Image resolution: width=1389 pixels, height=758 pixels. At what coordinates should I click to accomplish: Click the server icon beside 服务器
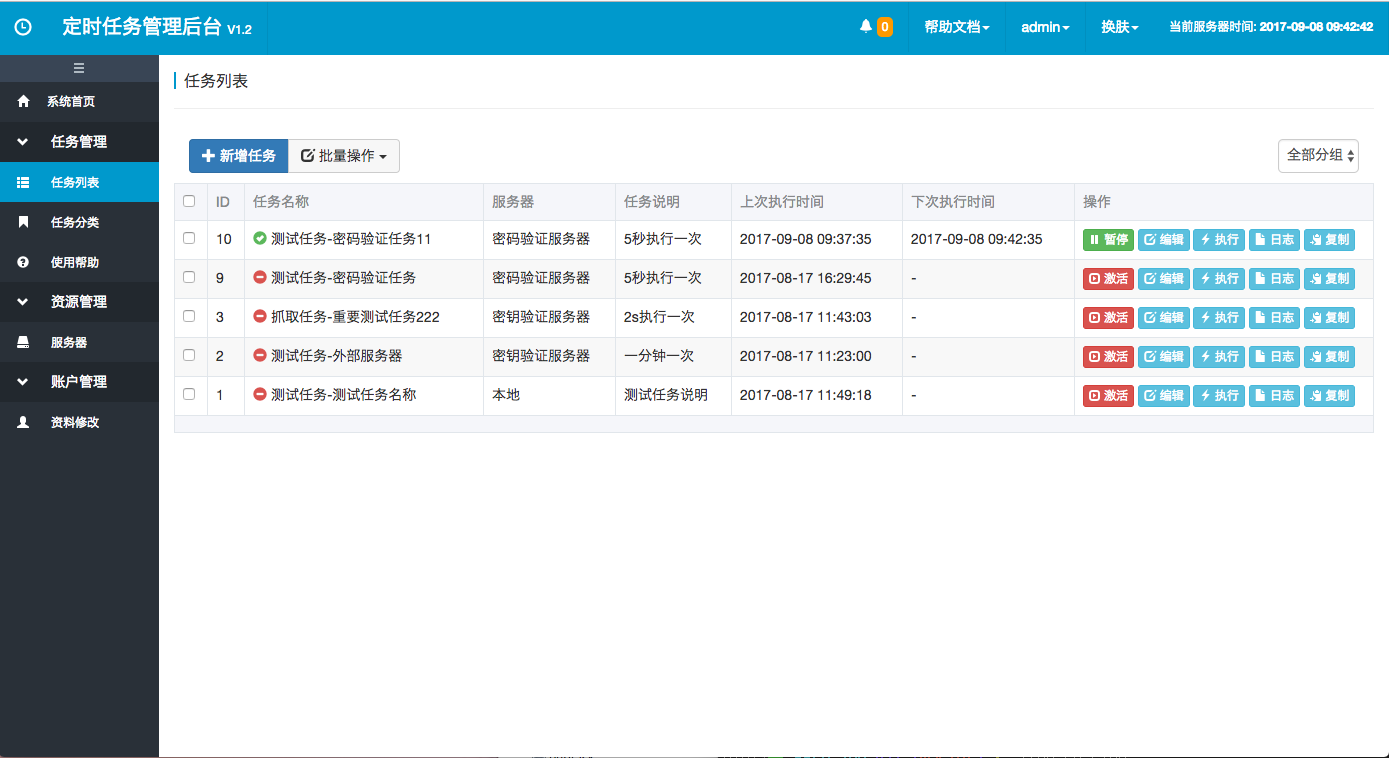click(22, 342)
